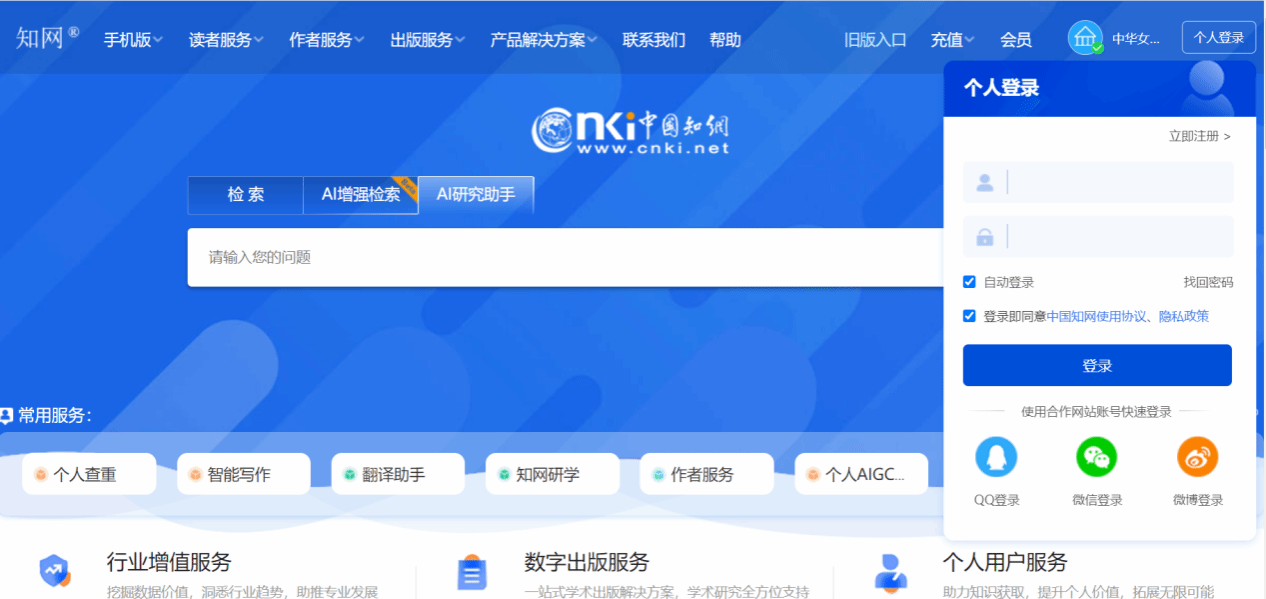The image size is (1266, 599).
Task: Open the 产品解决方案 dropdown
Action: point(543,40)
